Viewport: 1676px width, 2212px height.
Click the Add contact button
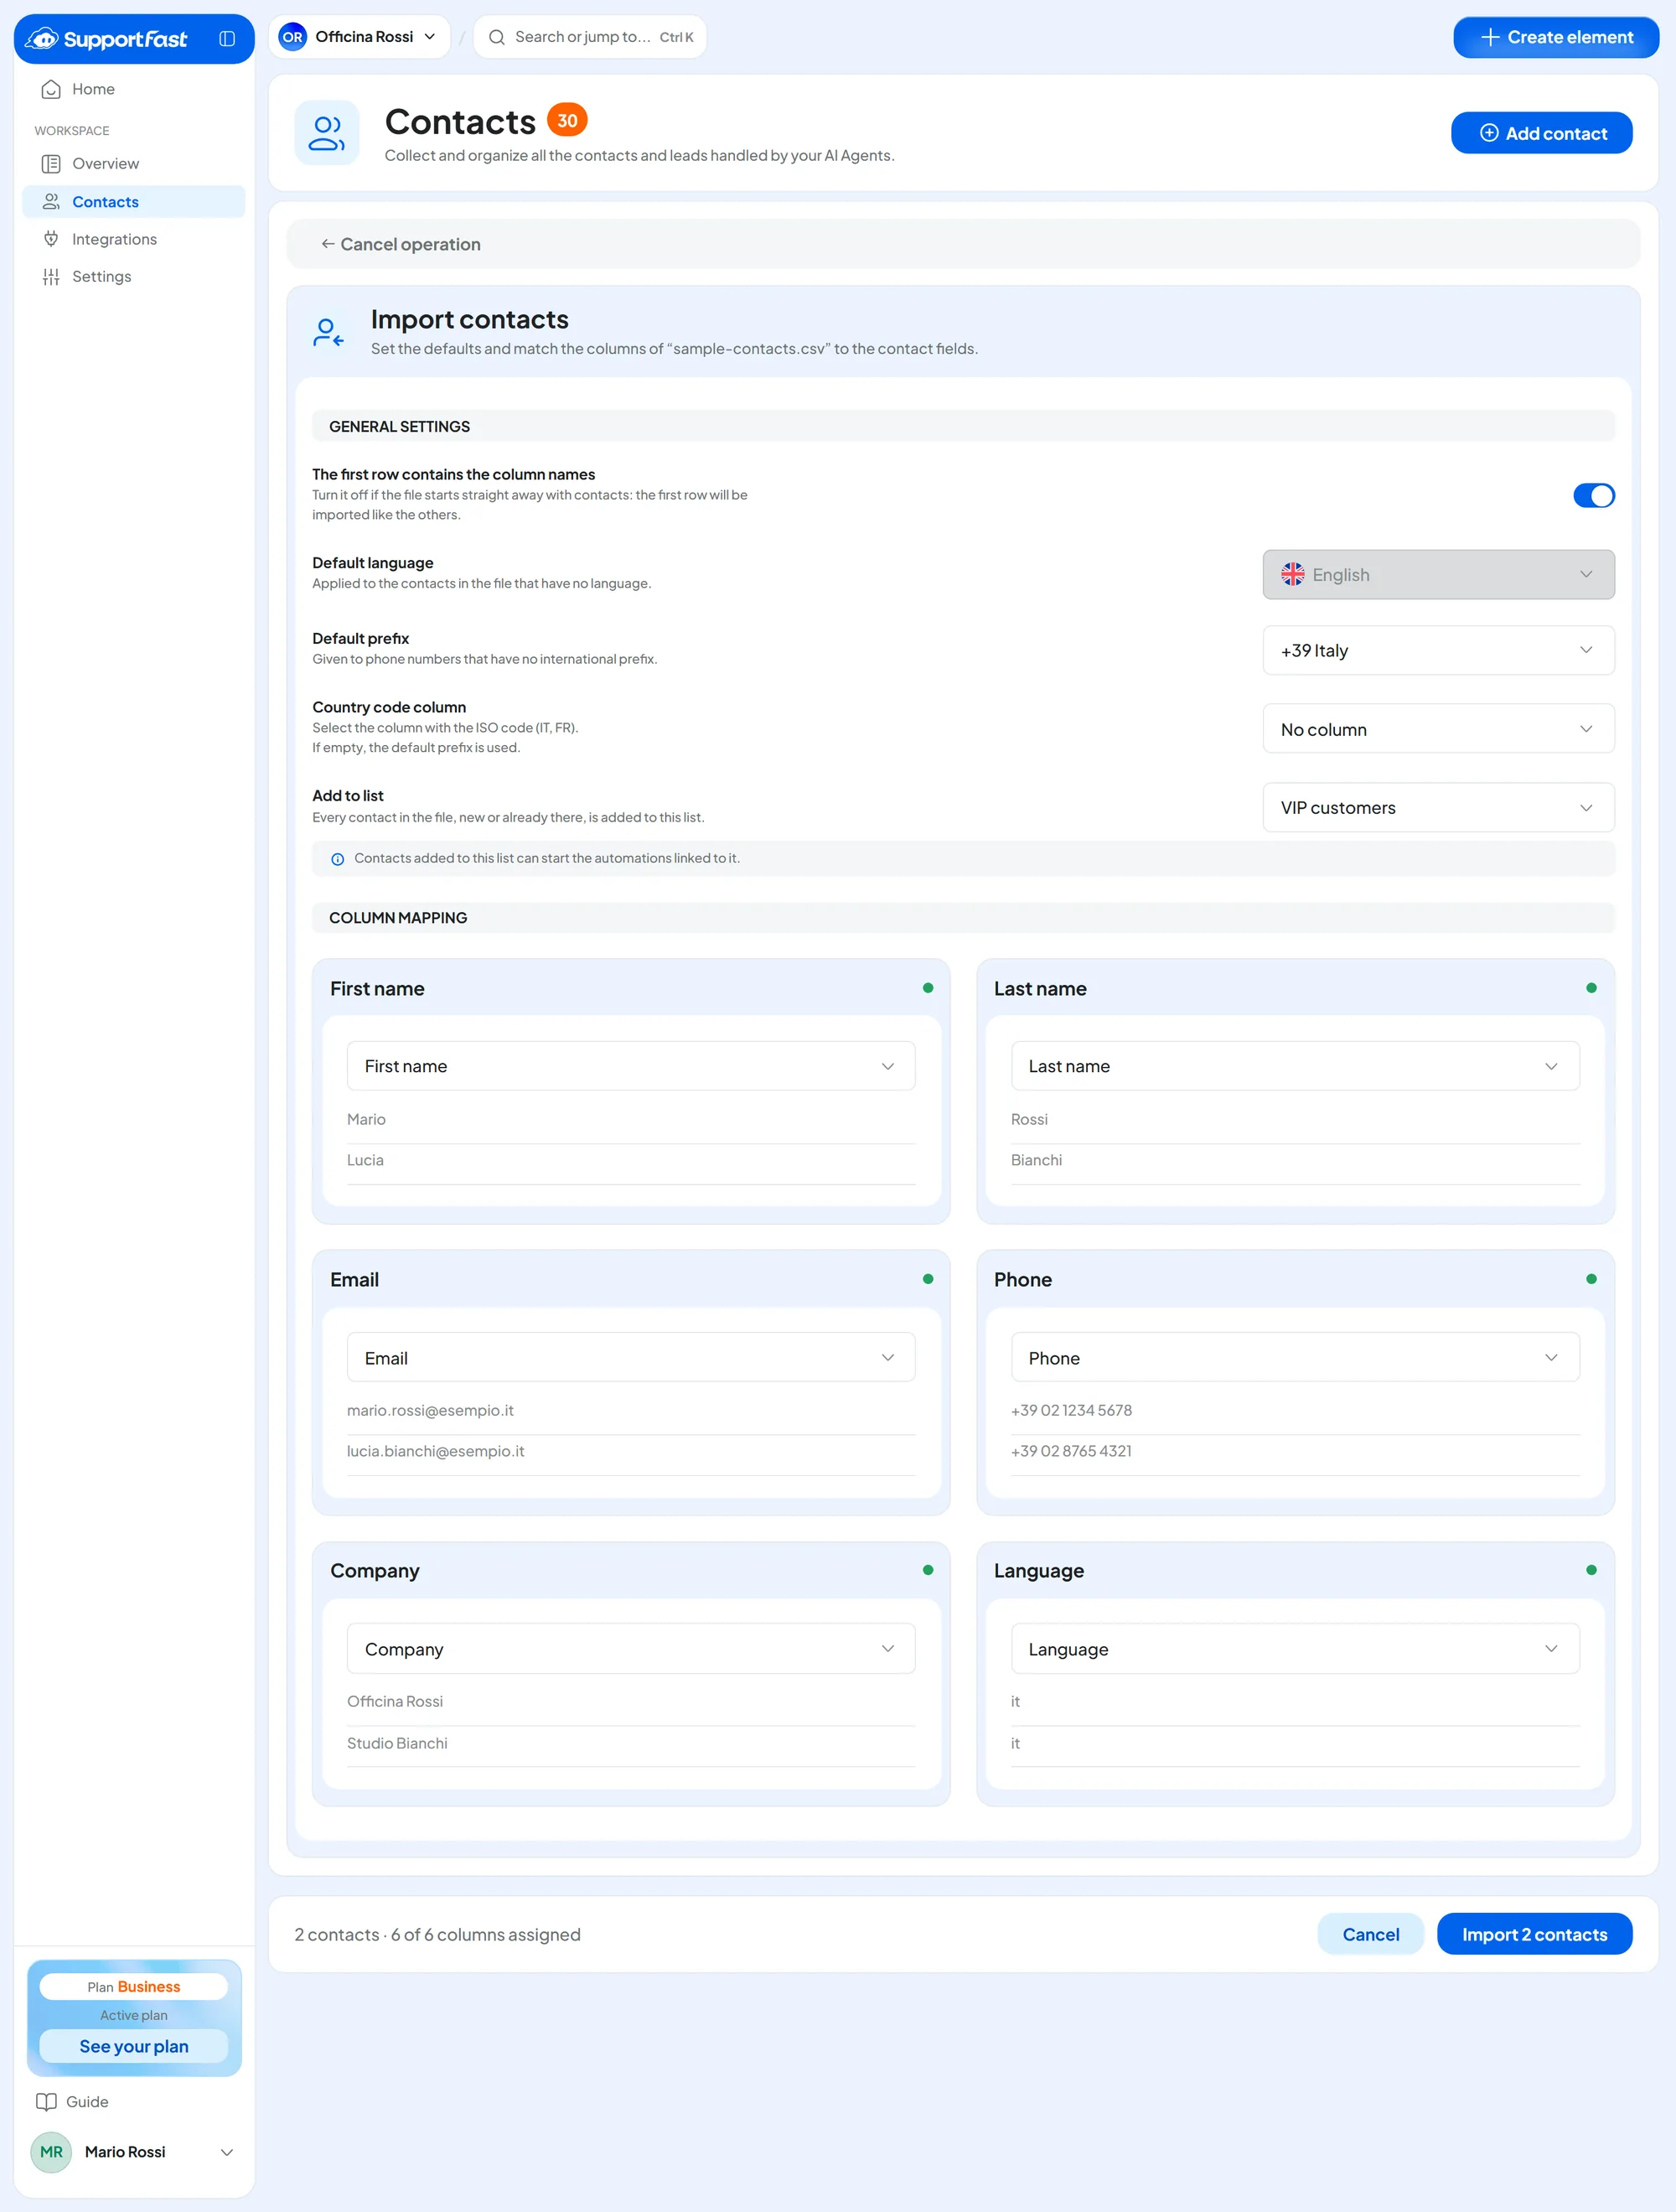pos(1541,133)
